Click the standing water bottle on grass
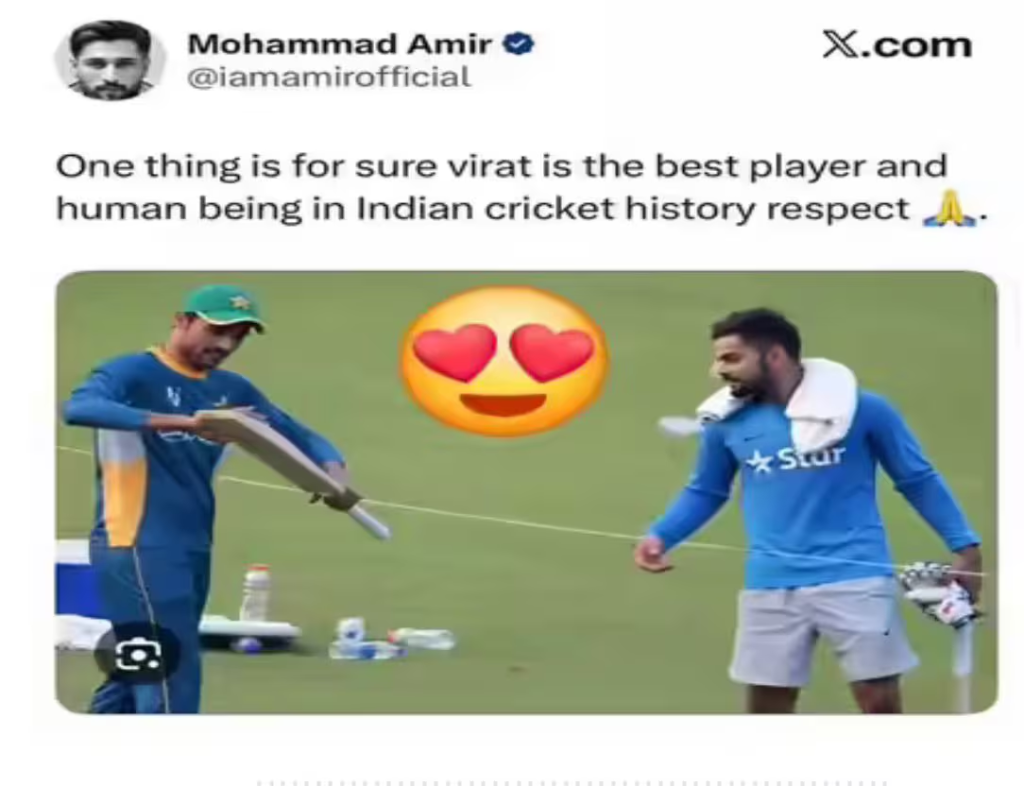The image size is (1024, 786). tap(257, 593)
